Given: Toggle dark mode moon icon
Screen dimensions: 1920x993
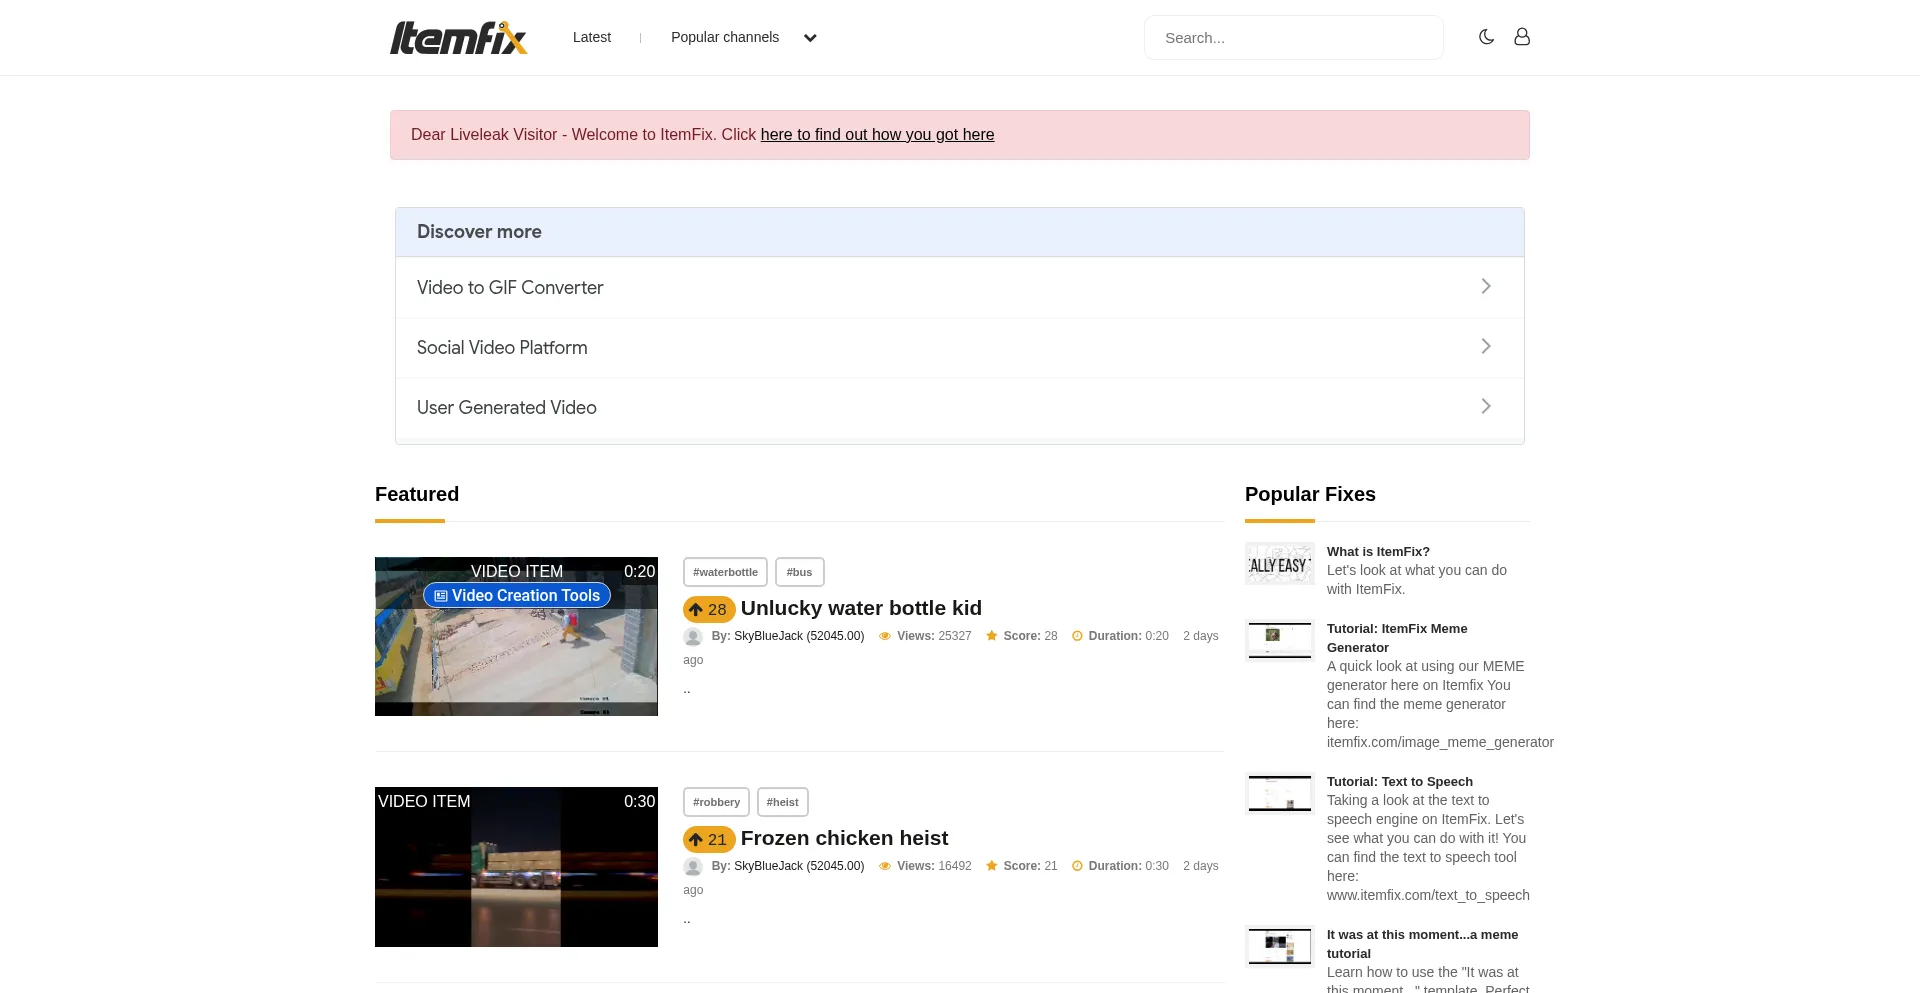Looking at the screenshot, I should click(1486, 37).
